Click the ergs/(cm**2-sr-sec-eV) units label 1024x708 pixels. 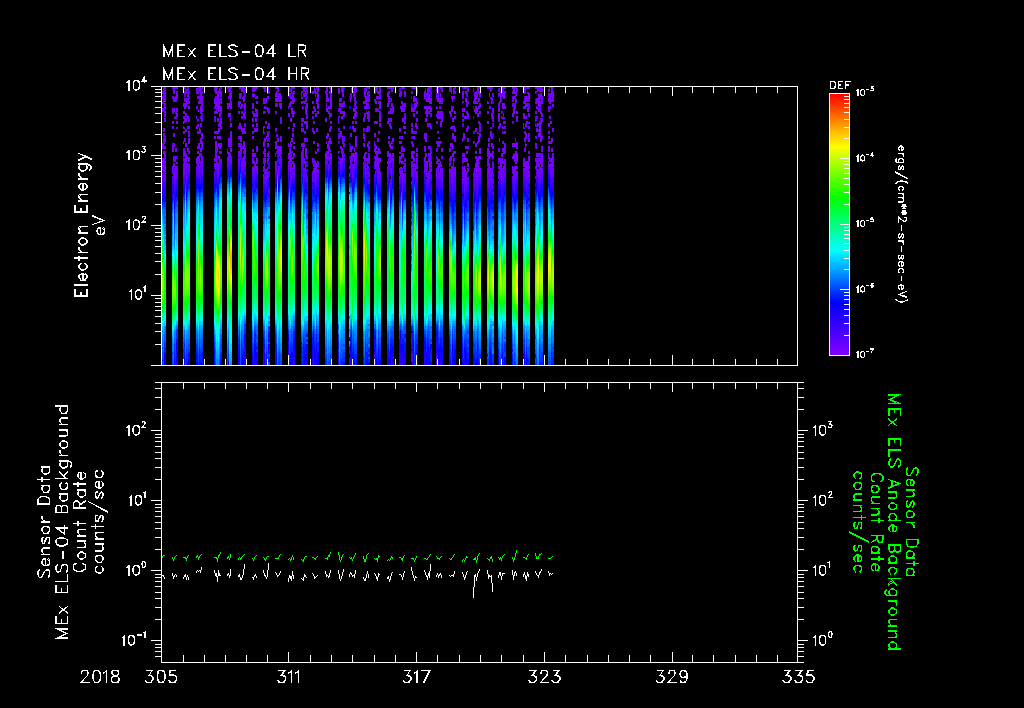902,224
